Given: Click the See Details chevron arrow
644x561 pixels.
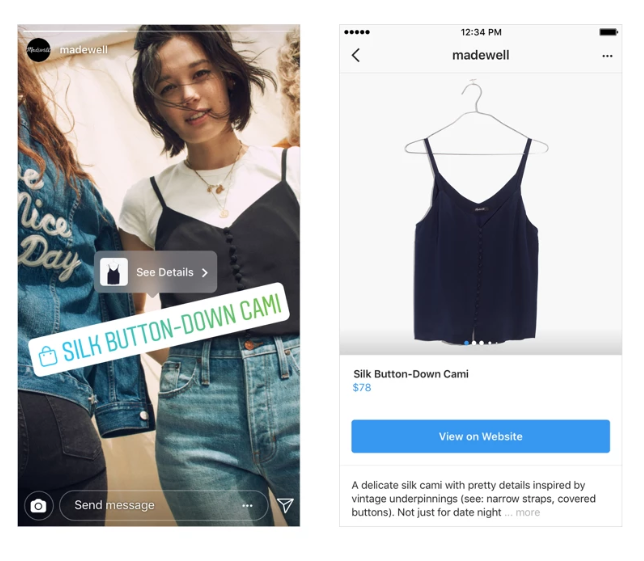Looking at the screenshot, I should (x=205, y=273).
